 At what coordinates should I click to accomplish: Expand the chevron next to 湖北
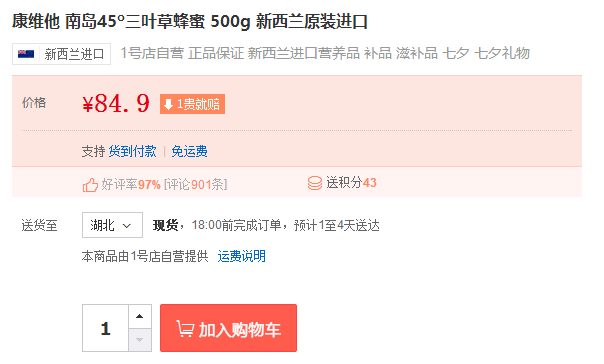(127, 226)
